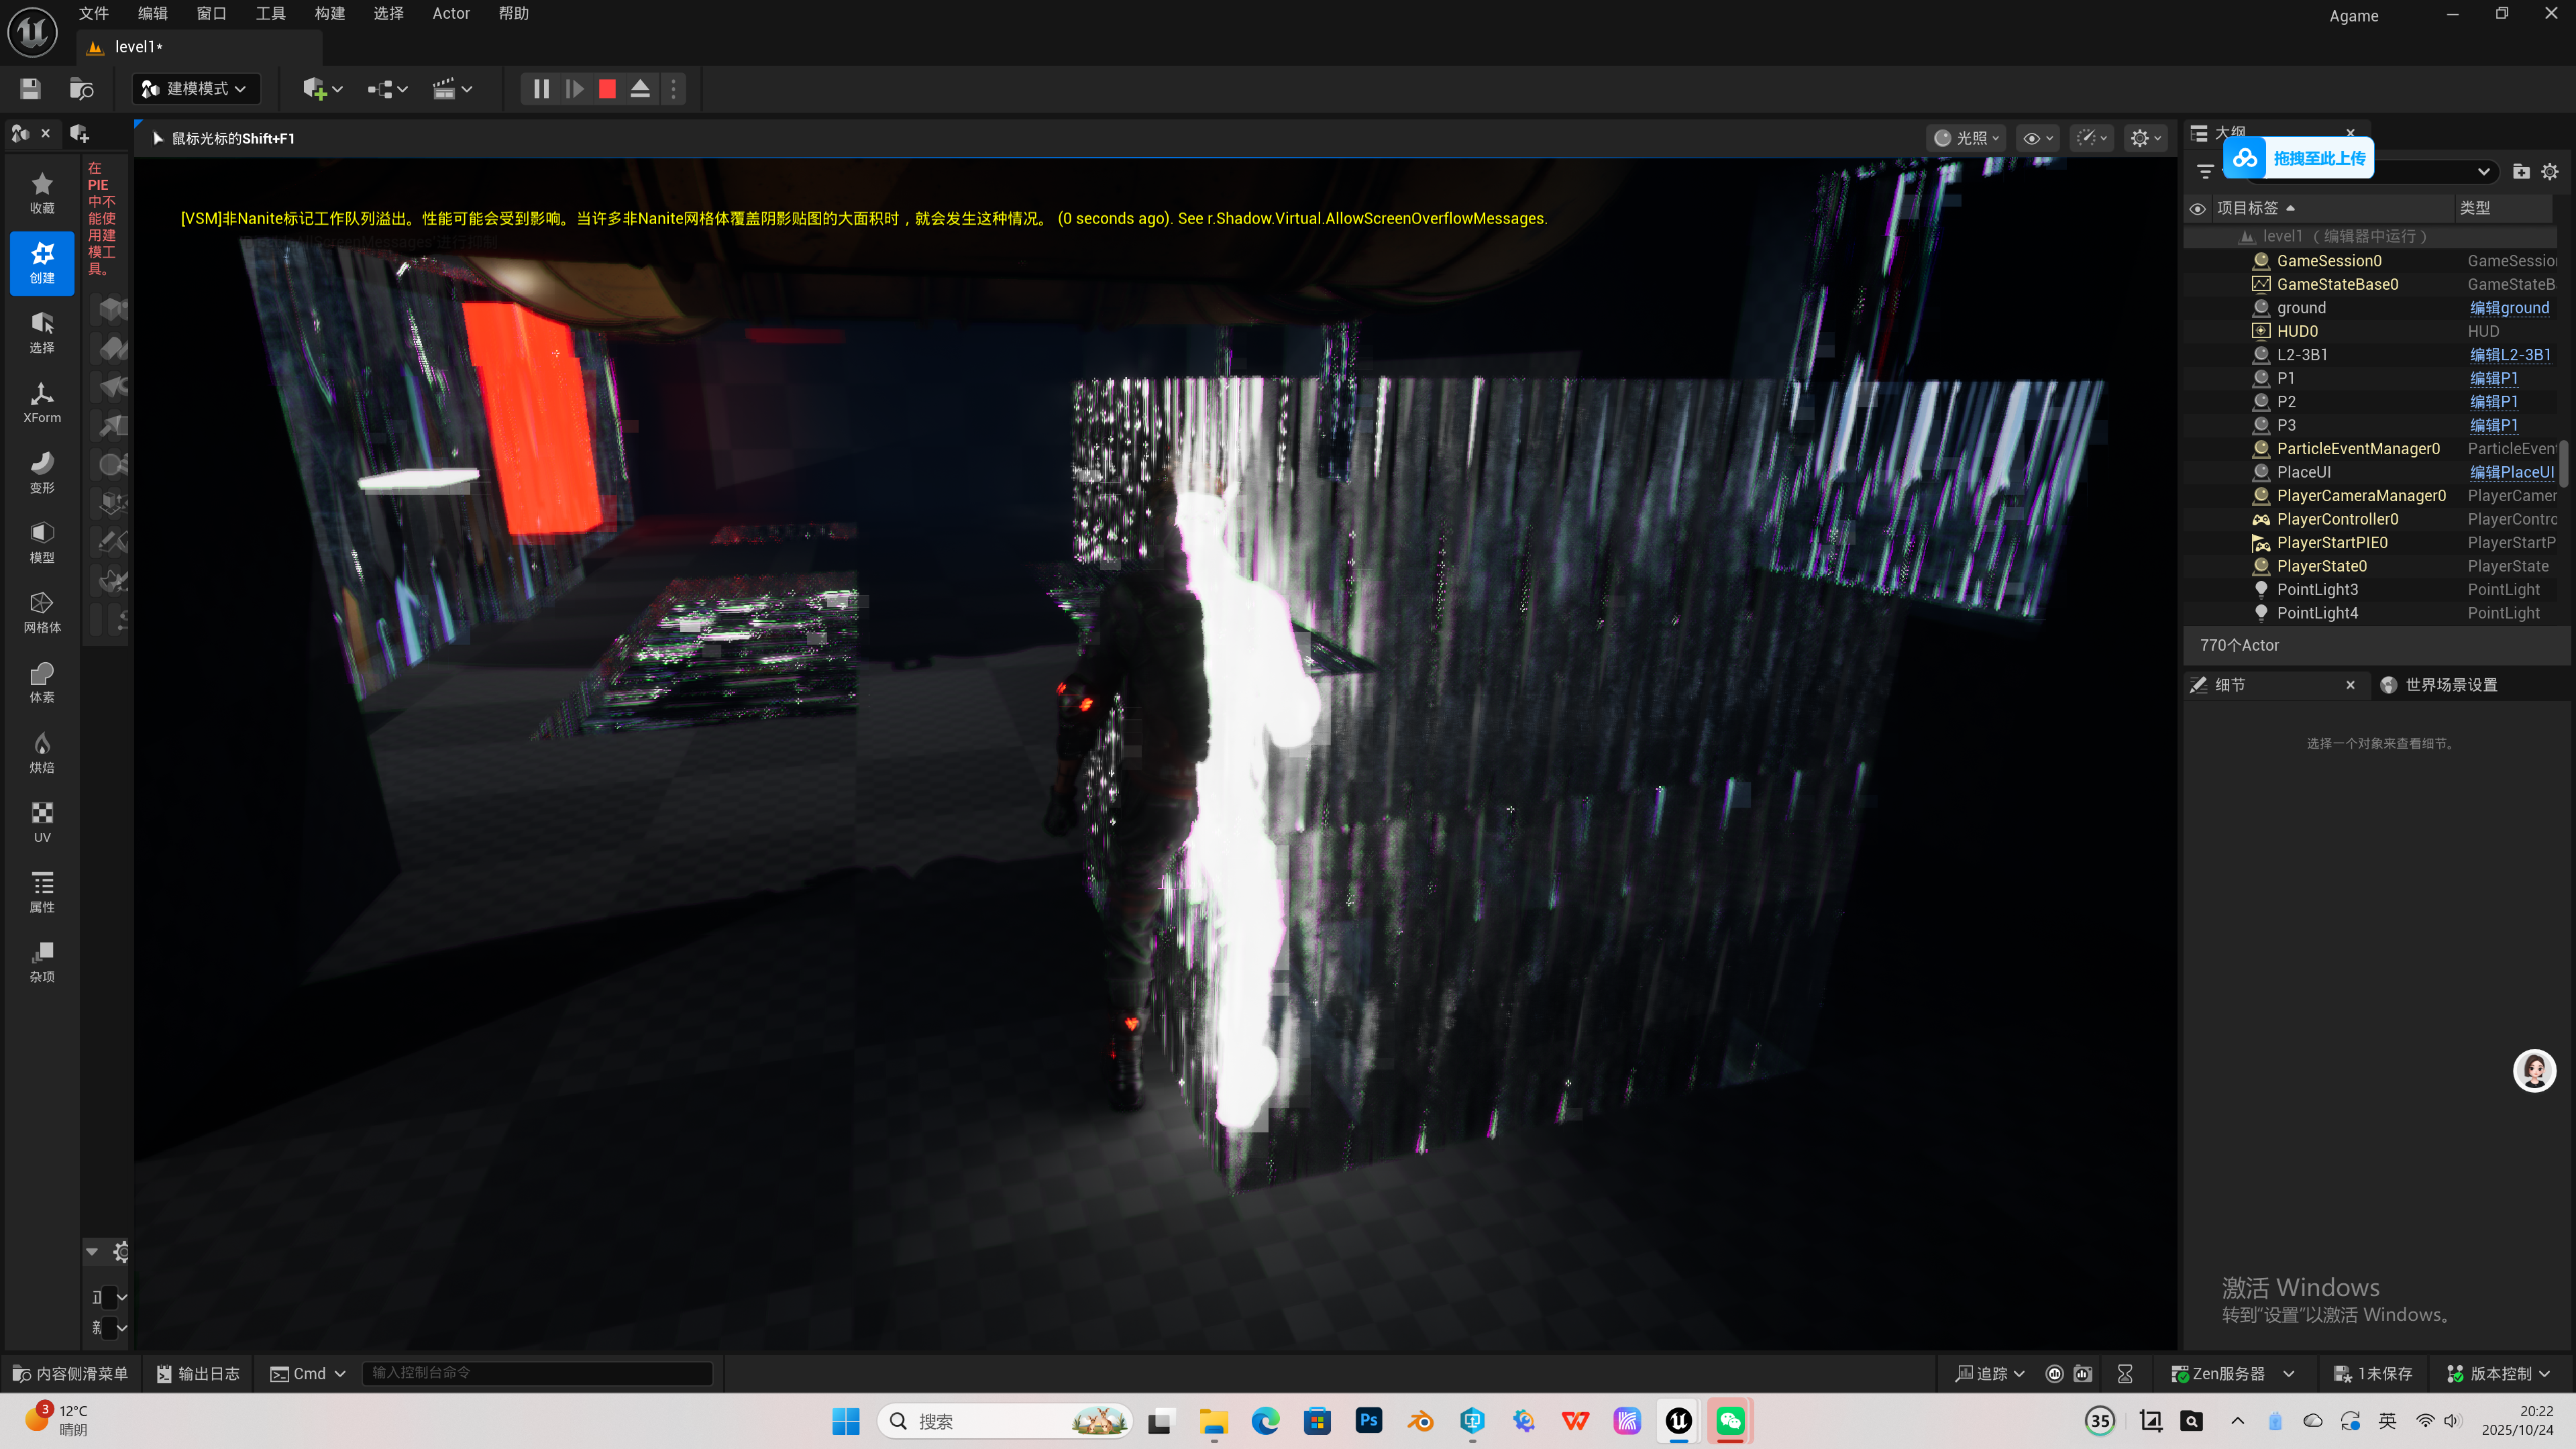The image size is (2576, 1449).
Task: Toggle the outliner visibility eye column header
Action: [x=2198, y=208]
